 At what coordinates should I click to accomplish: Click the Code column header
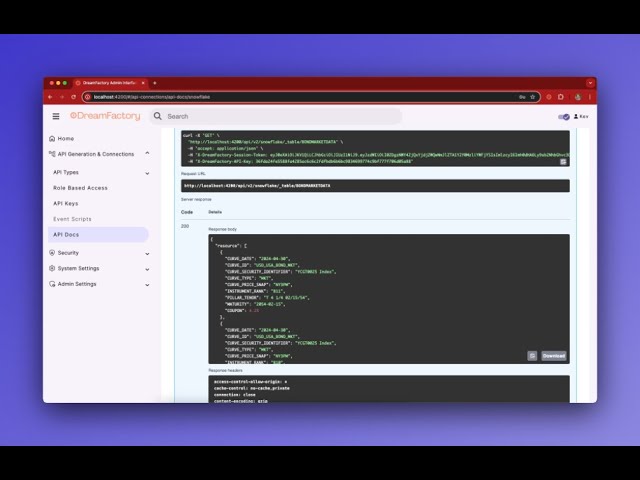click(187, 212)
